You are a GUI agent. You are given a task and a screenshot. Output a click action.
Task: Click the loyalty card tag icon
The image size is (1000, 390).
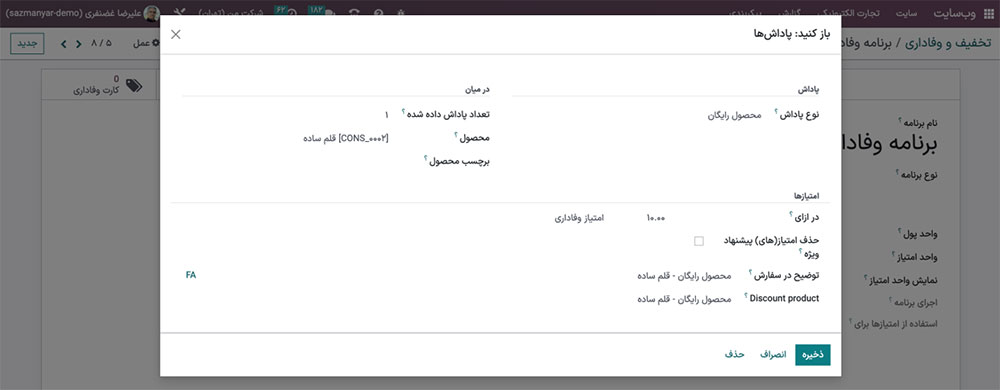pyautogui.click(x=134, y=85)
